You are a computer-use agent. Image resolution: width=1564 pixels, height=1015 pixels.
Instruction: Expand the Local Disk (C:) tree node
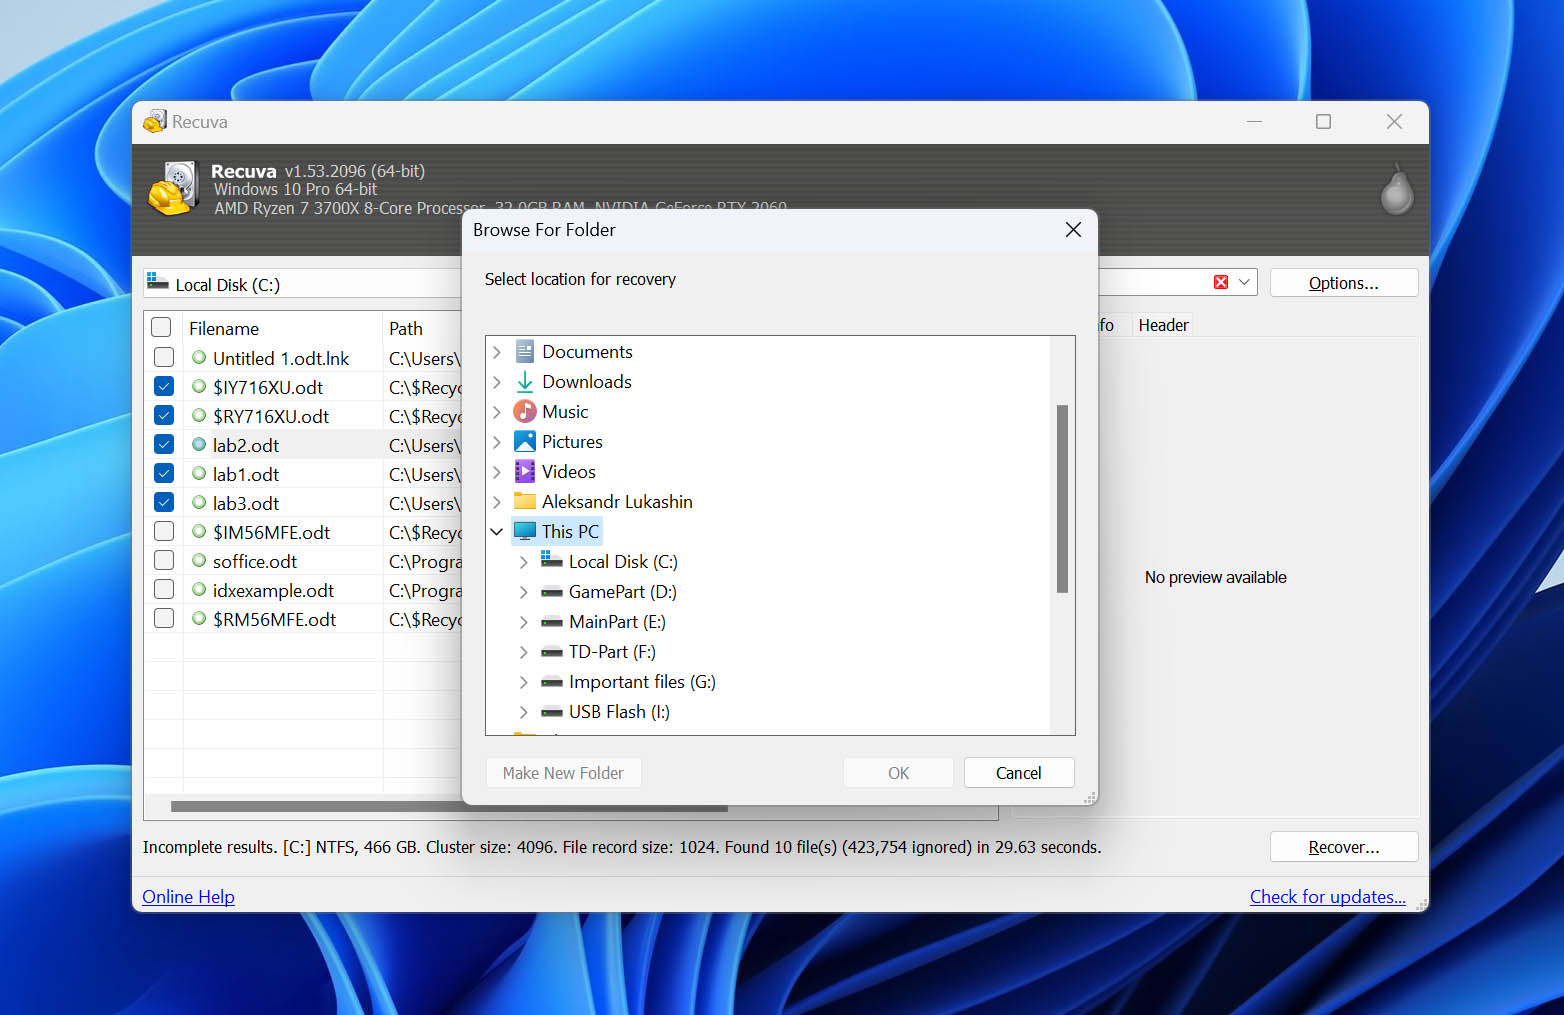(x=524, y=562)
